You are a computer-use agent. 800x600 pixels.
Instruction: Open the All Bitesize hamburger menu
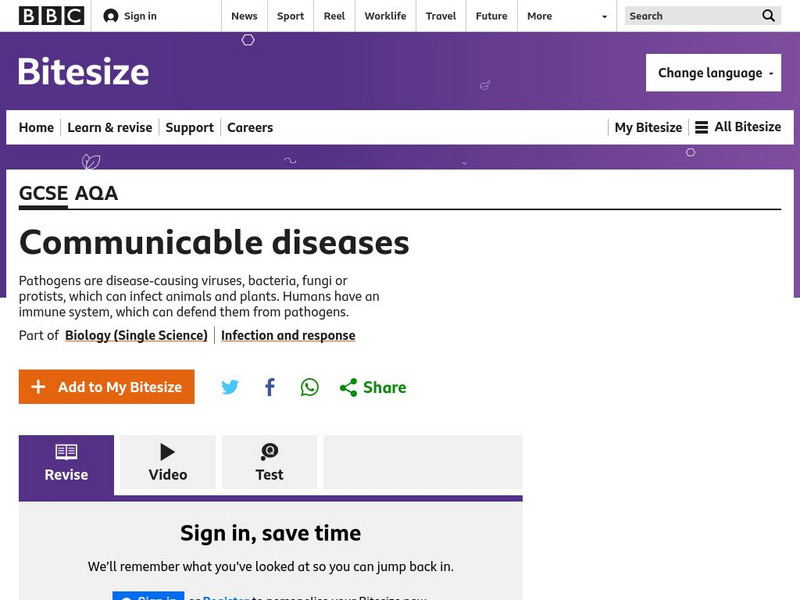coord(705,127)
